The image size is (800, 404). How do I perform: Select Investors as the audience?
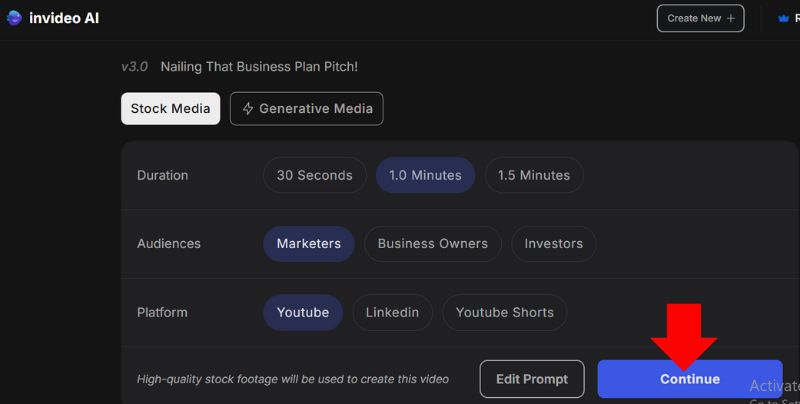coord(554,244)
